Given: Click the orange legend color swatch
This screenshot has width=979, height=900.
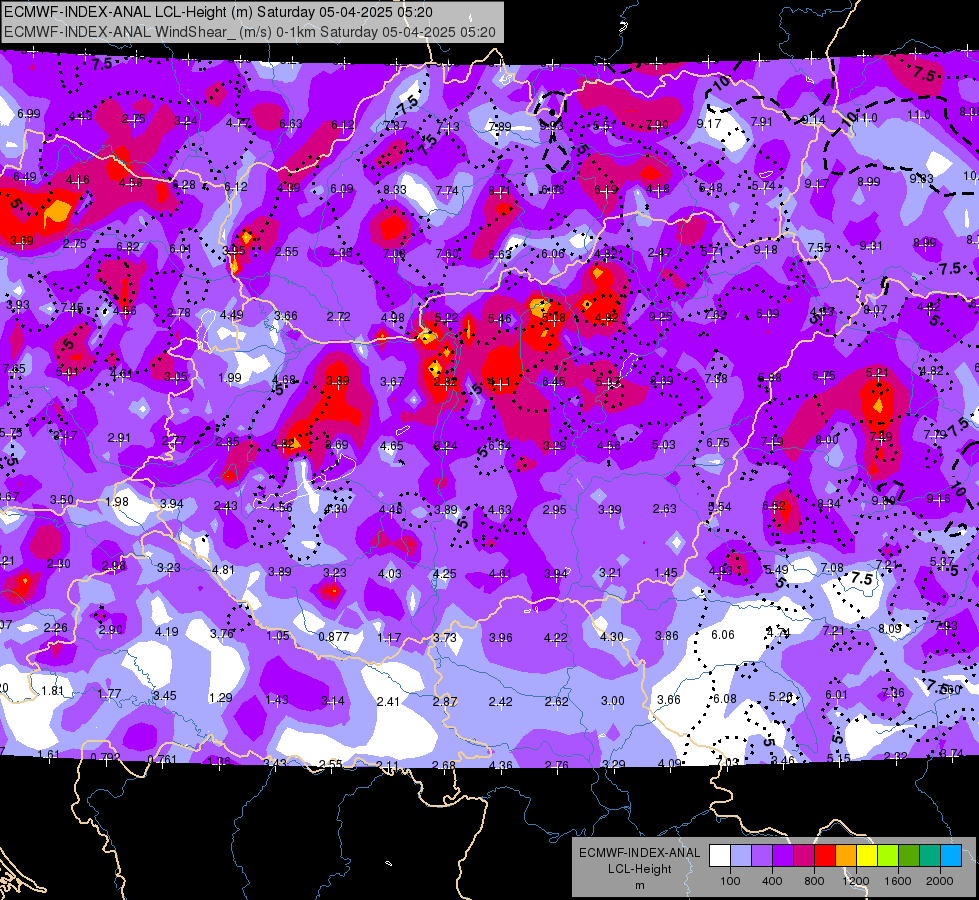Looking at the screenshot, I should pyautogui.click(x=846, y=856).
